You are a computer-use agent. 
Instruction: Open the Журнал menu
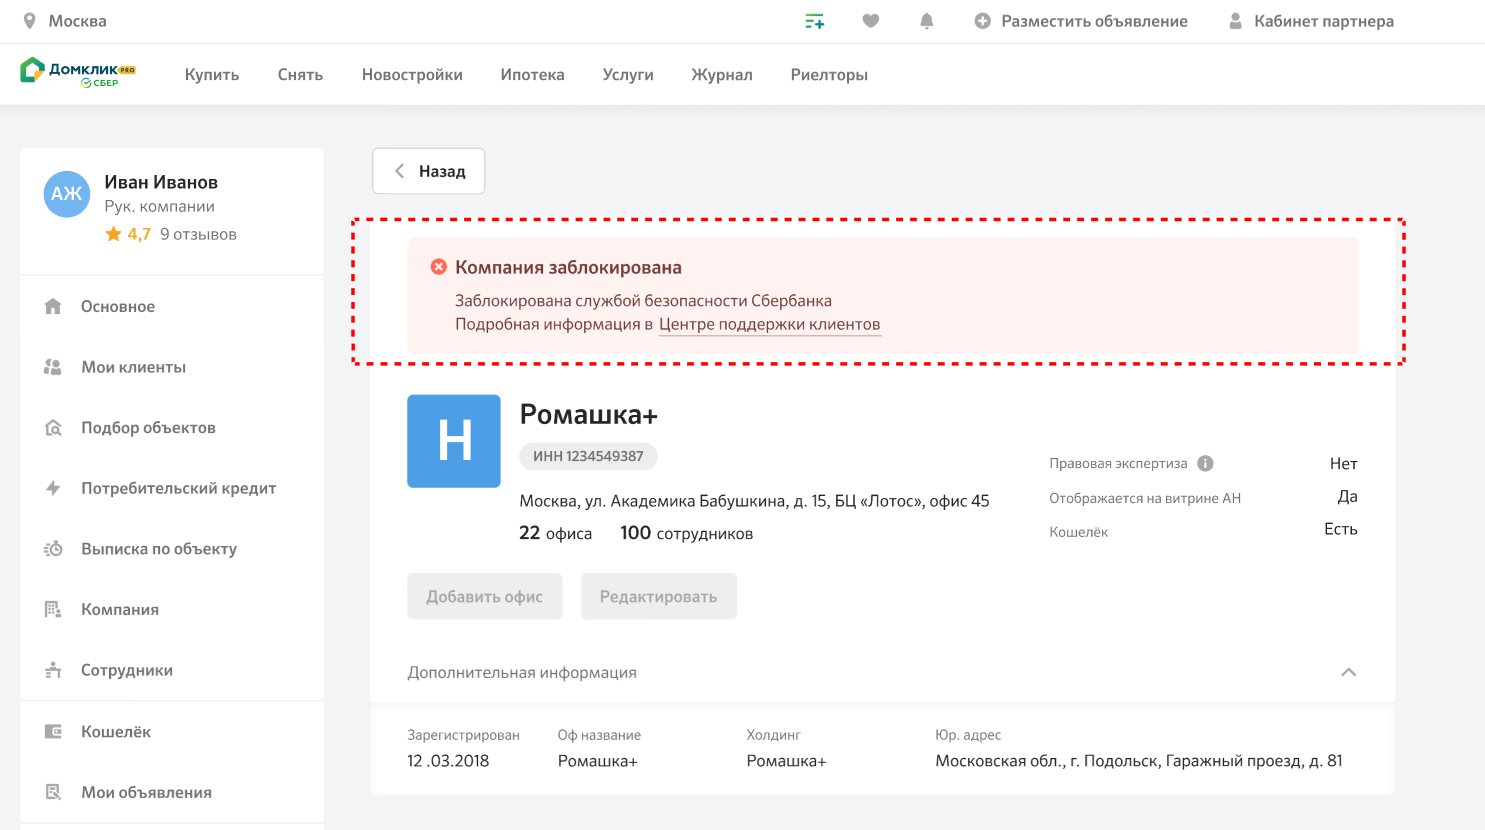(722, 75)
